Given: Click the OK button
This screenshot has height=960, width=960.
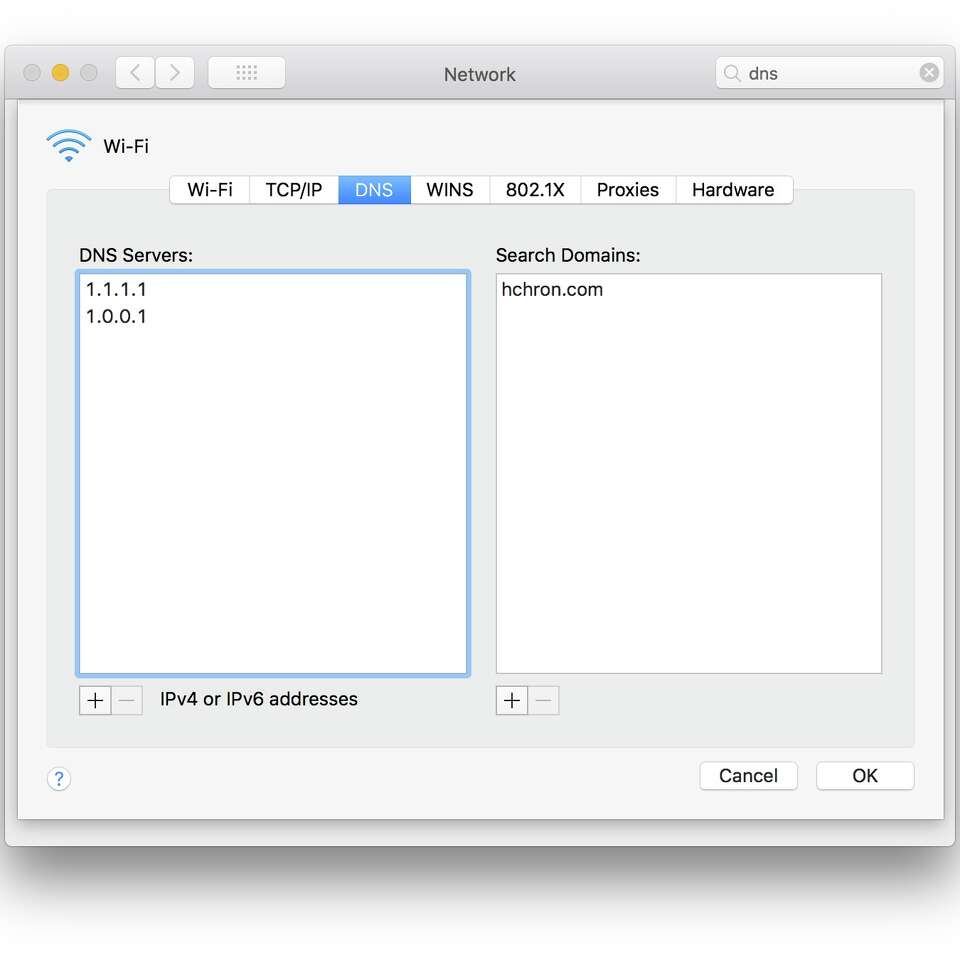Looking at the screenshot, I should pyautogui.click(x=864, y=775).
